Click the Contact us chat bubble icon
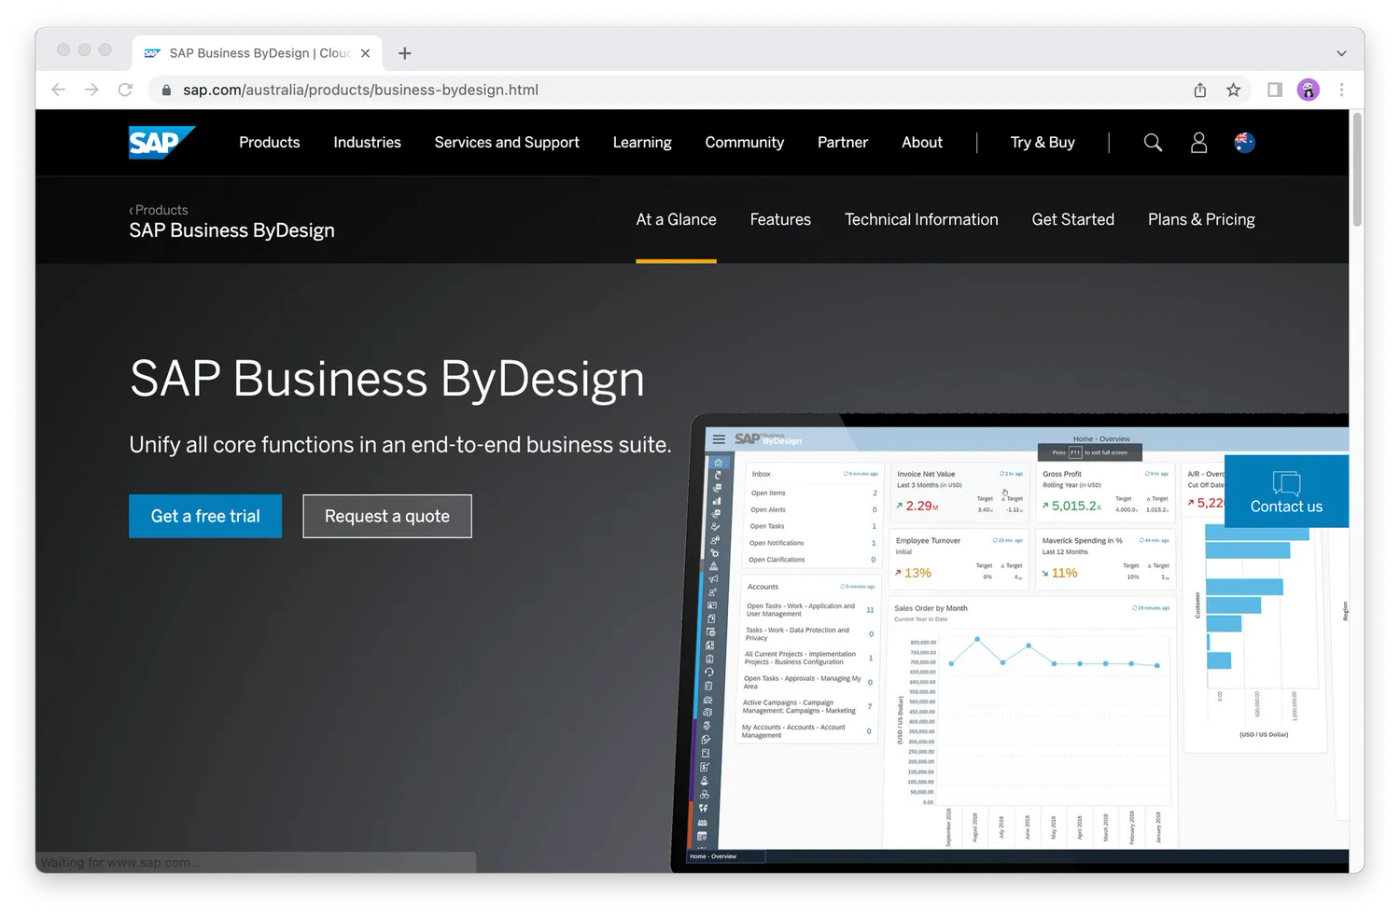This screenshot has width=1400, height=917. coord(1286,483)
